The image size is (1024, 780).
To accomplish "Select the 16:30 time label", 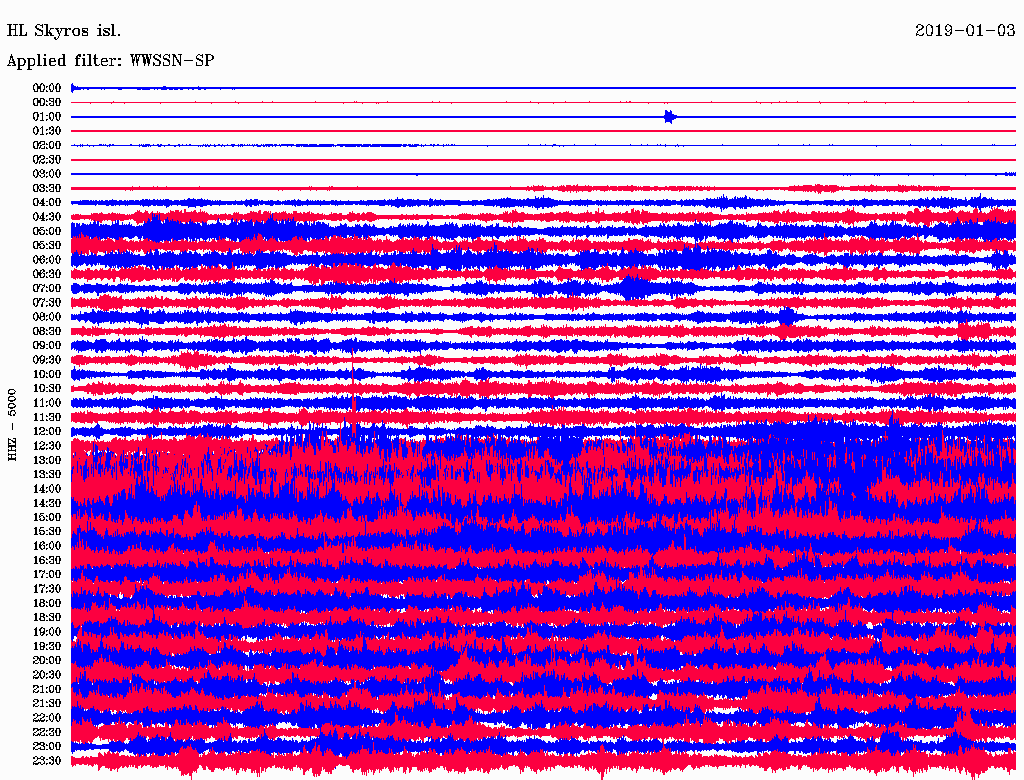I will [x=47, y=560].
